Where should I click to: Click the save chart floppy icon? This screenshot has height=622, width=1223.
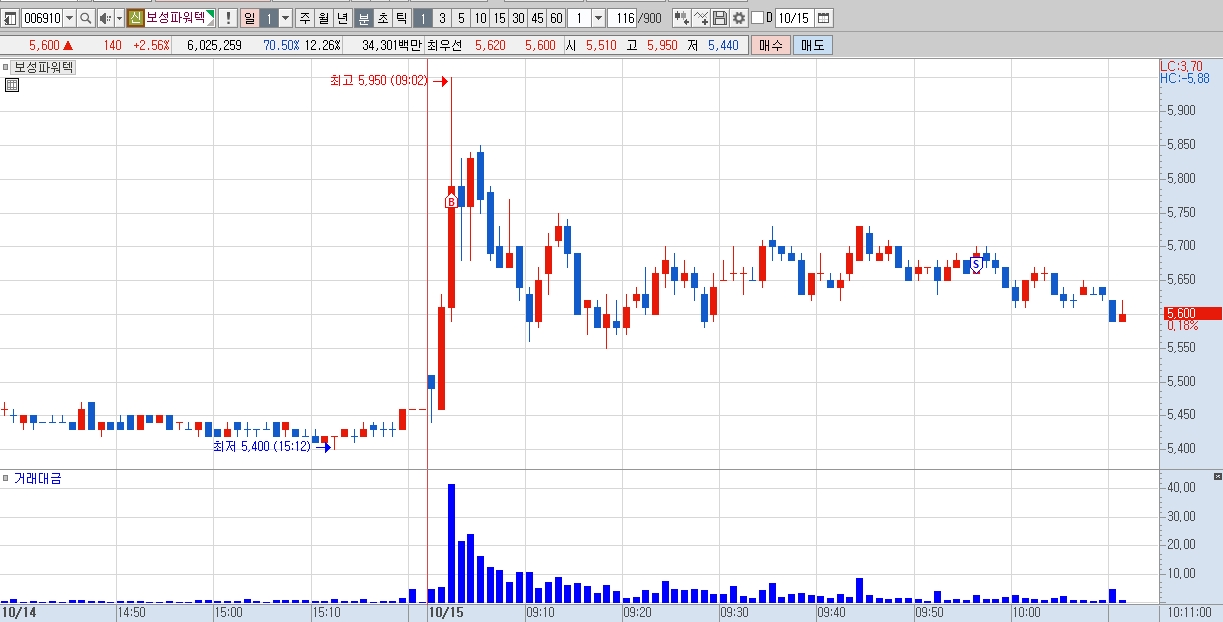pos(720,18)
